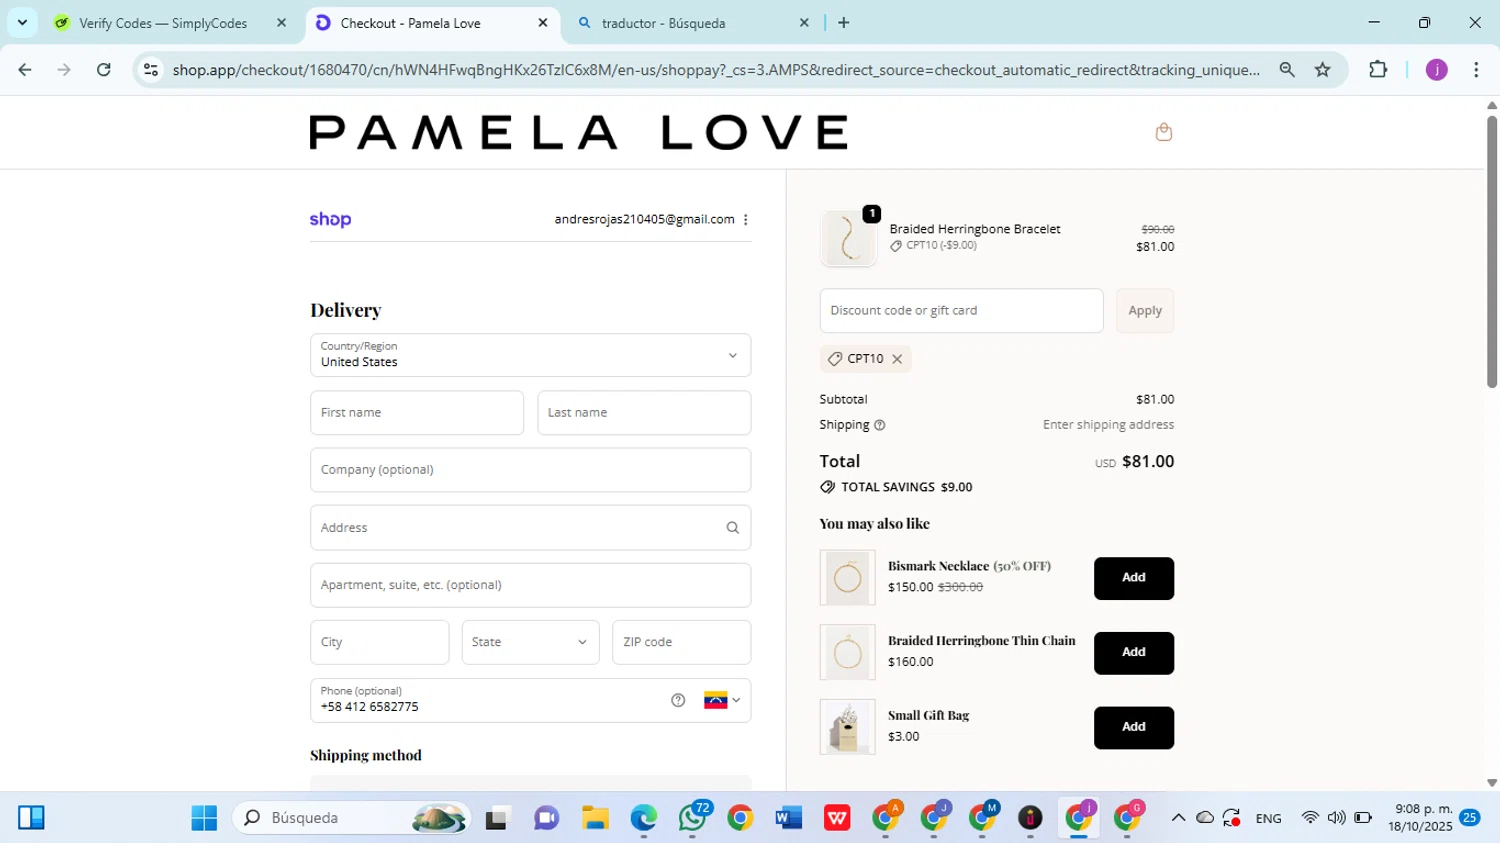Close the traductor Búsqueda tab
Screen dimensions: 1500x843
(804, 23)
